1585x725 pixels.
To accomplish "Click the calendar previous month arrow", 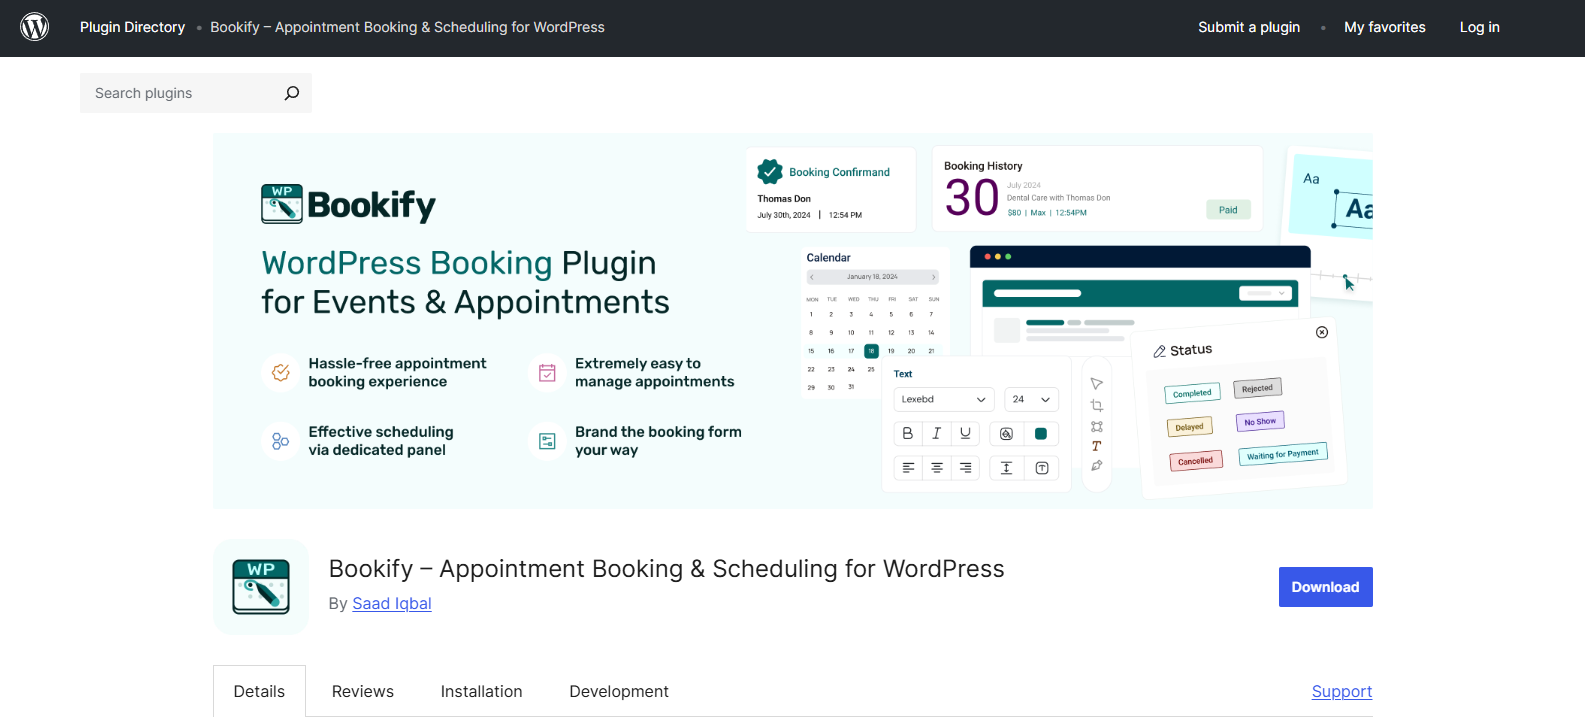I will [x=812, y=277].
